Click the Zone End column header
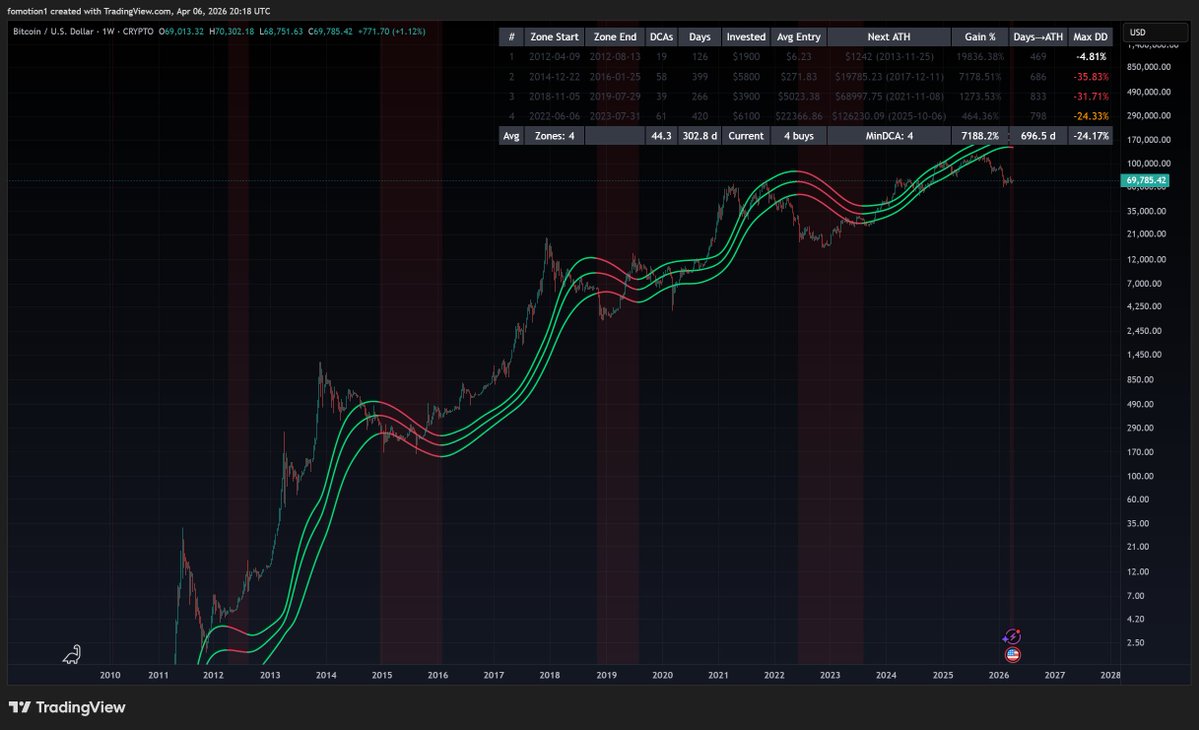Image resolution: width=1199 pixels, height=730 pixels. click(615, 37)
